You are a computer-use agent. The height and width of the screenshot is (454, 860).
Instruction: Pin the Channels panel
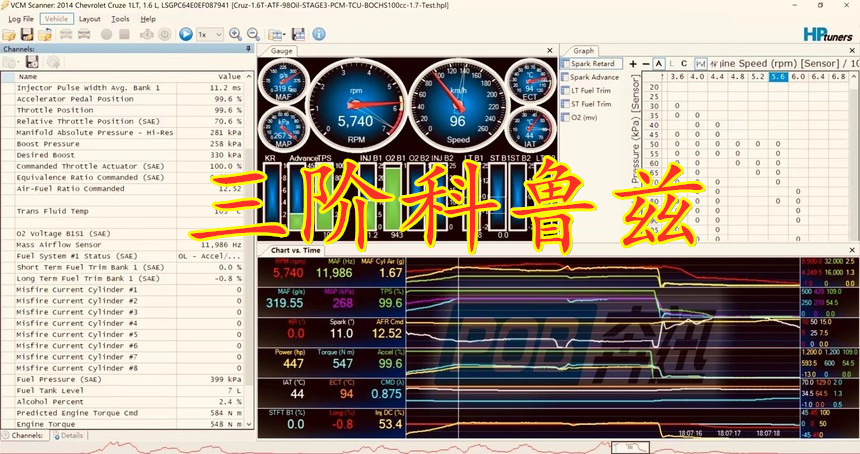(248, 49)
